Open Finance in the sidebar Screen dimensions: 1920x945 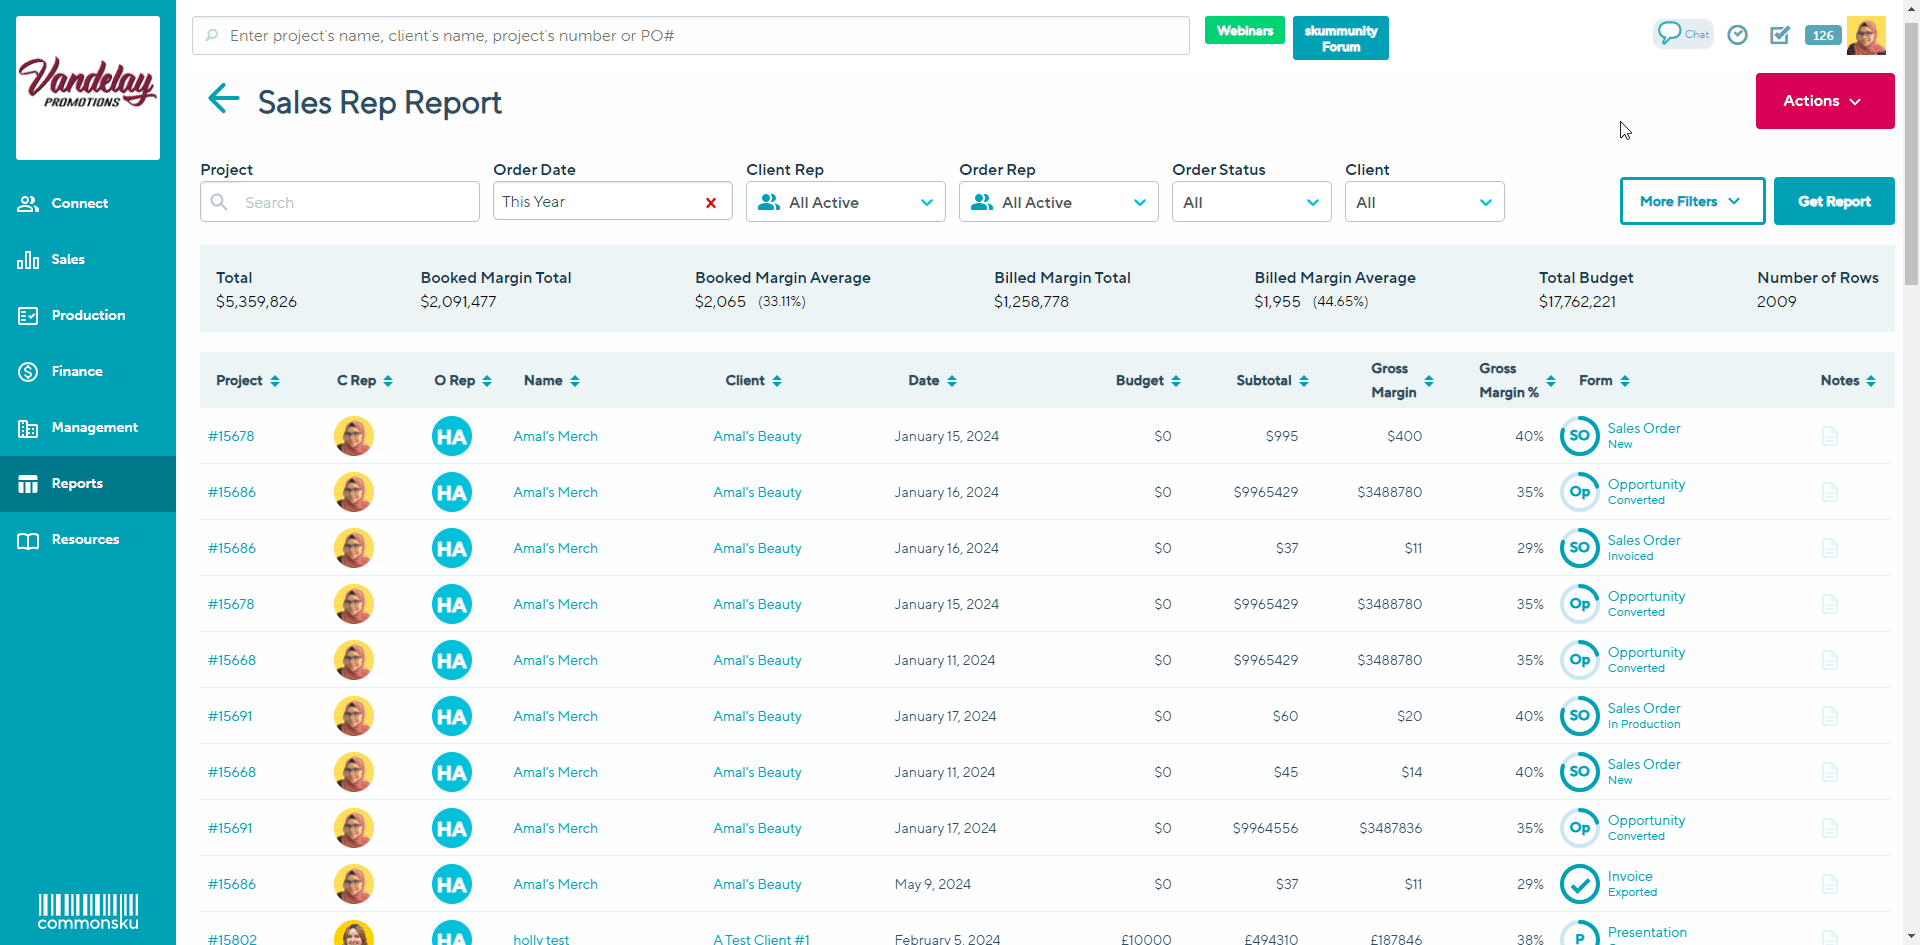77,371
